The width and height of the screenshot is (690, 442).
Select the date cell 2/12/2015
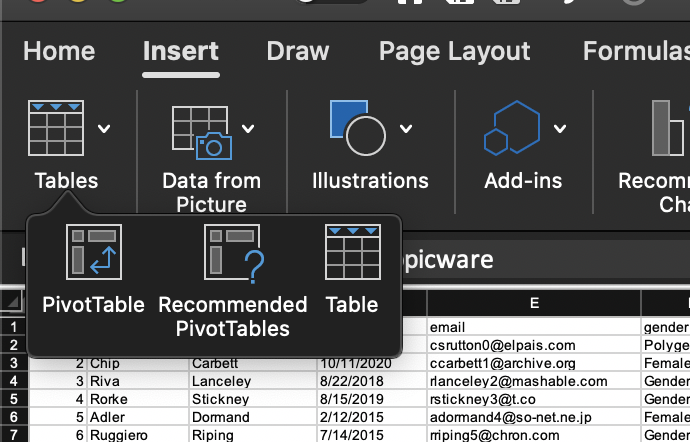pos(372,417)
